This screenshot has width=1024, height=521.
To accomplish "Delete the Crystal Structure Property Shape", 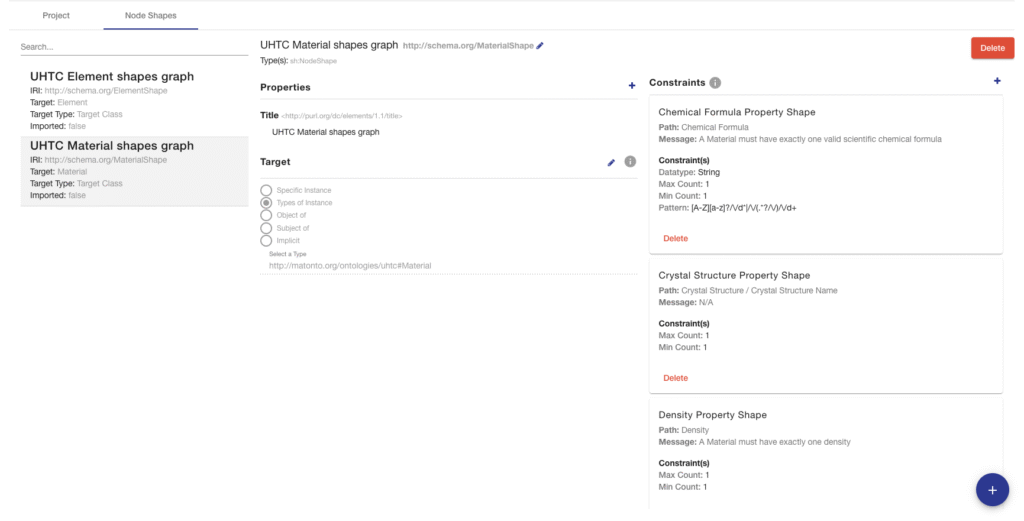I will coord(675,378).
